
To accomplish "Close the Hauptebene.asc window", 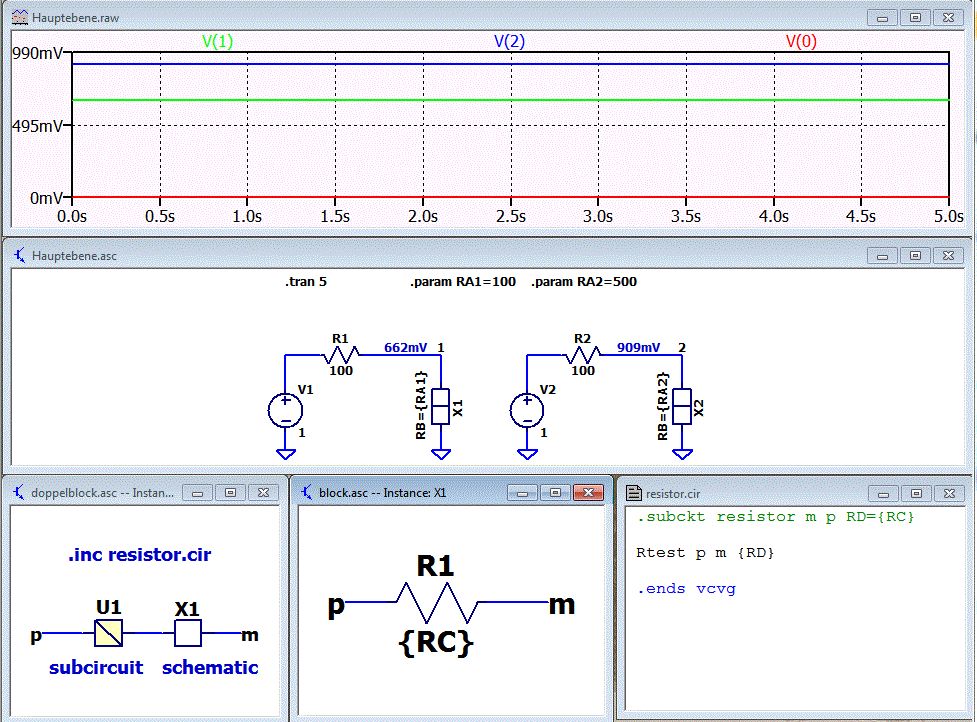I will [948, 255].
